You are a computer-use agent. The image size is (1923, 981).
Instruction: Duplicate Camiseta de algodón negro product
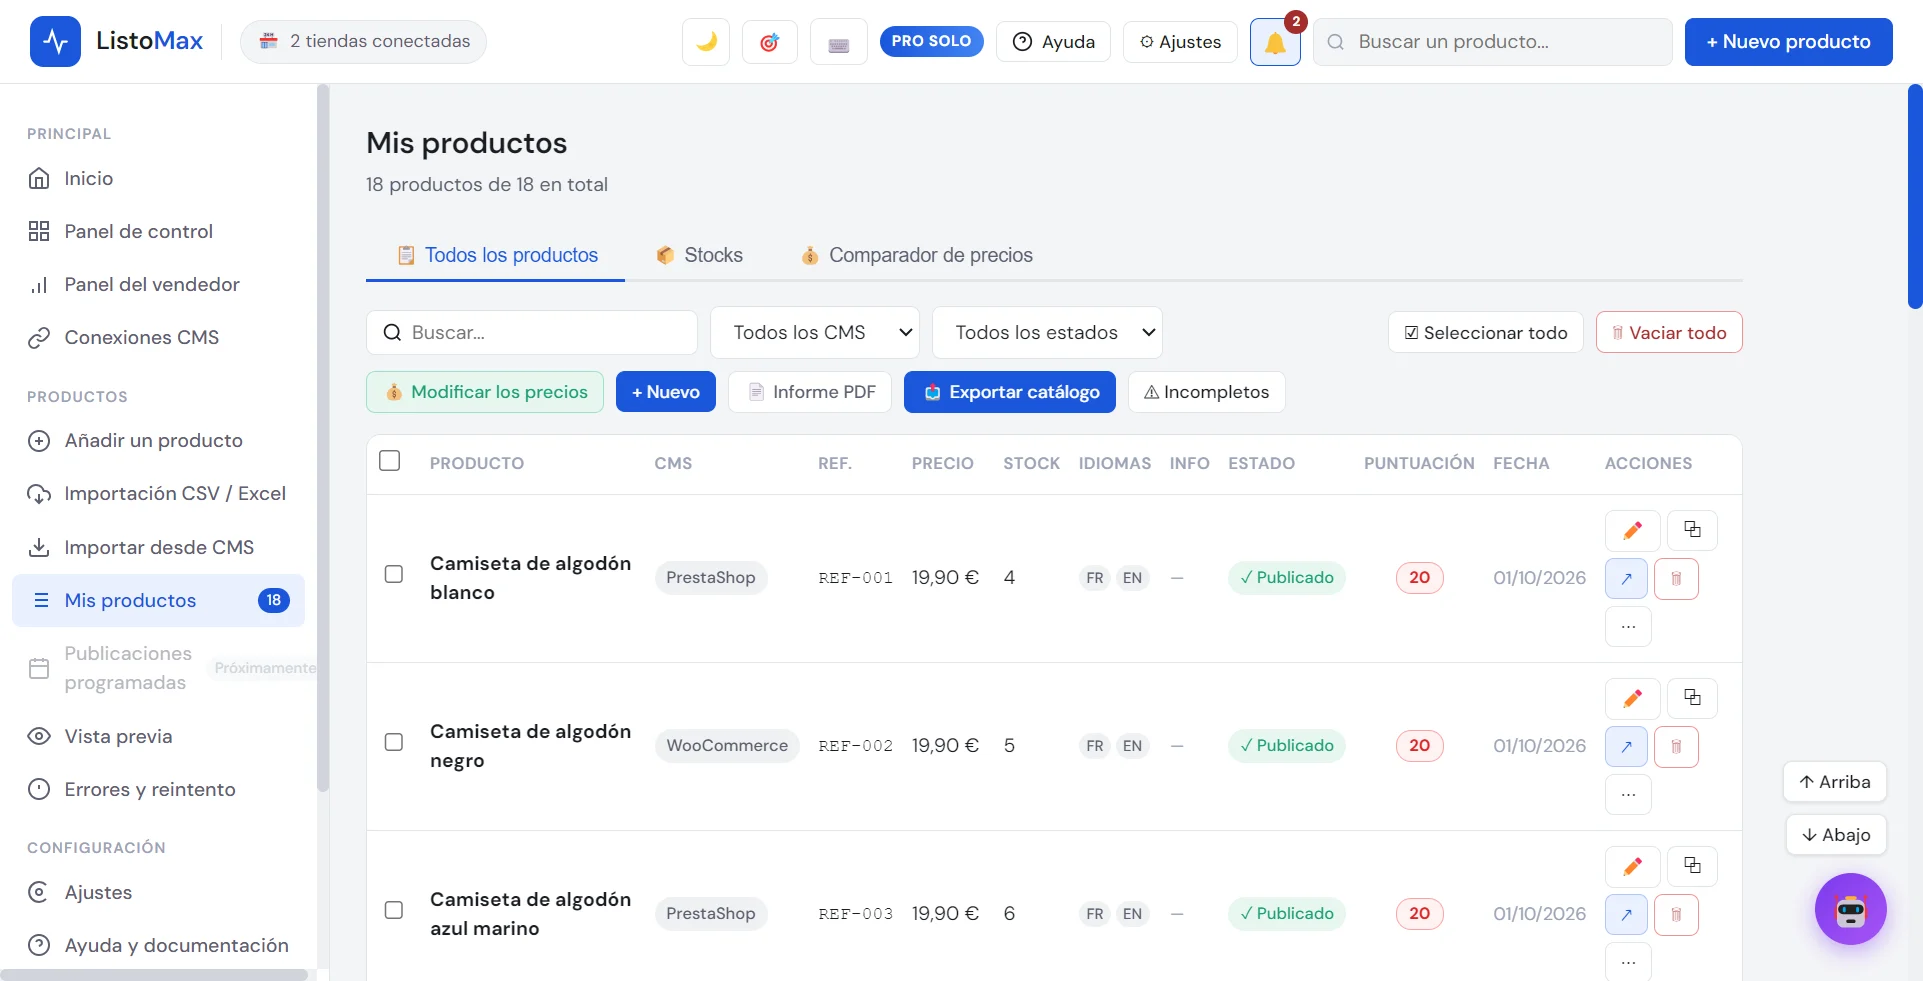coord(1692,698)
